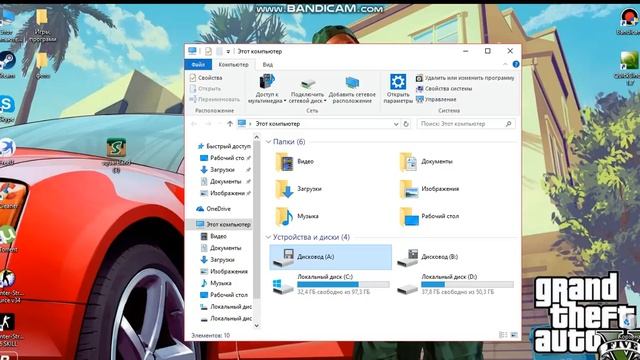Image resolution: width=640 pixels, height=360 pixels.
Task: Open Quick Access Toolbar customize dropdown
Action: point(228,51)
